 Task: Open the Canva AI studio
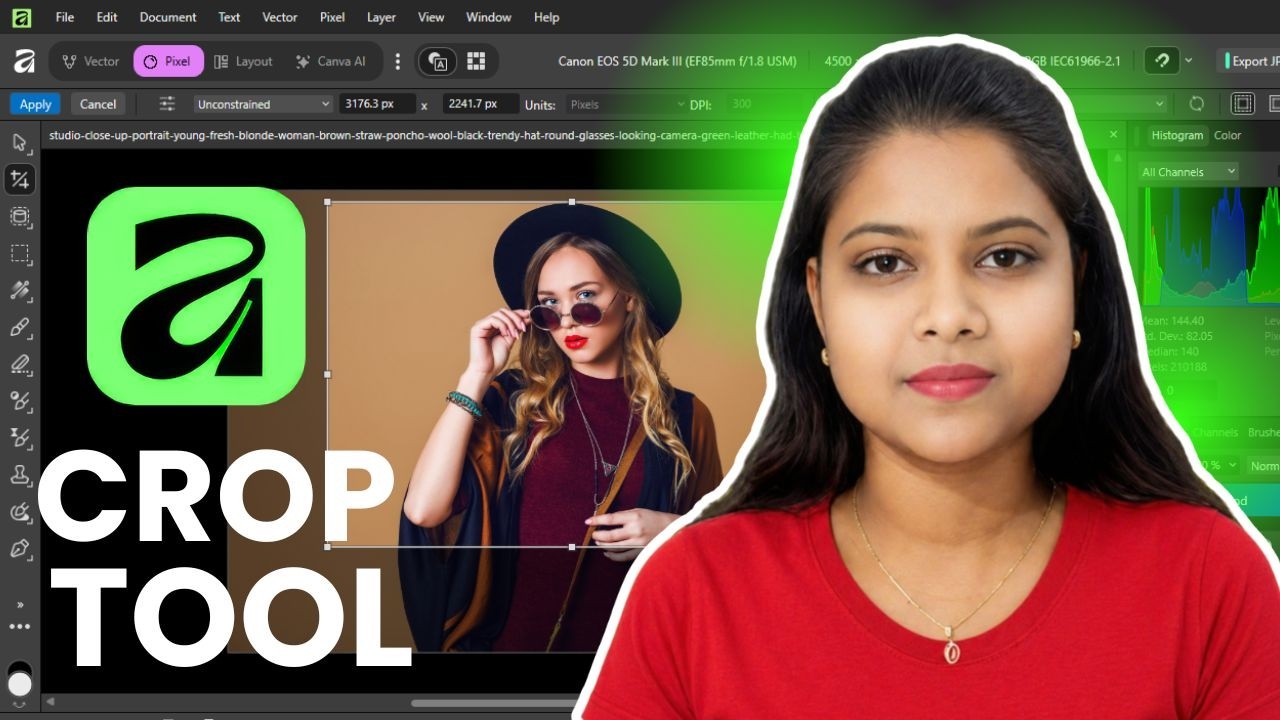pyautogui.click(x=331, y=61)
